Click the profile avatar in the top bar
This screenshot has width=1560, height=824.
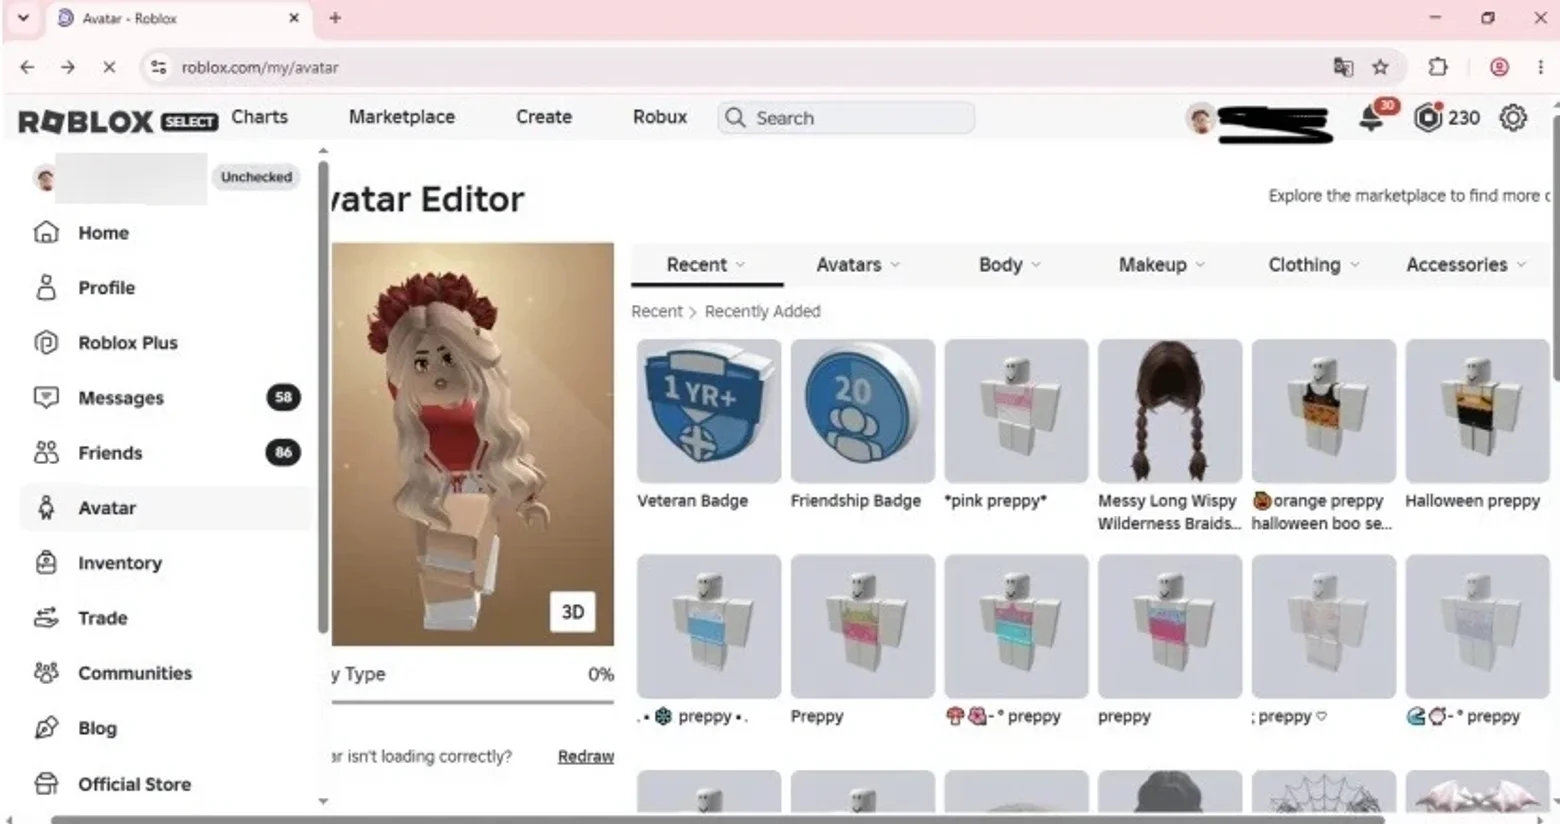[1200, 119]
